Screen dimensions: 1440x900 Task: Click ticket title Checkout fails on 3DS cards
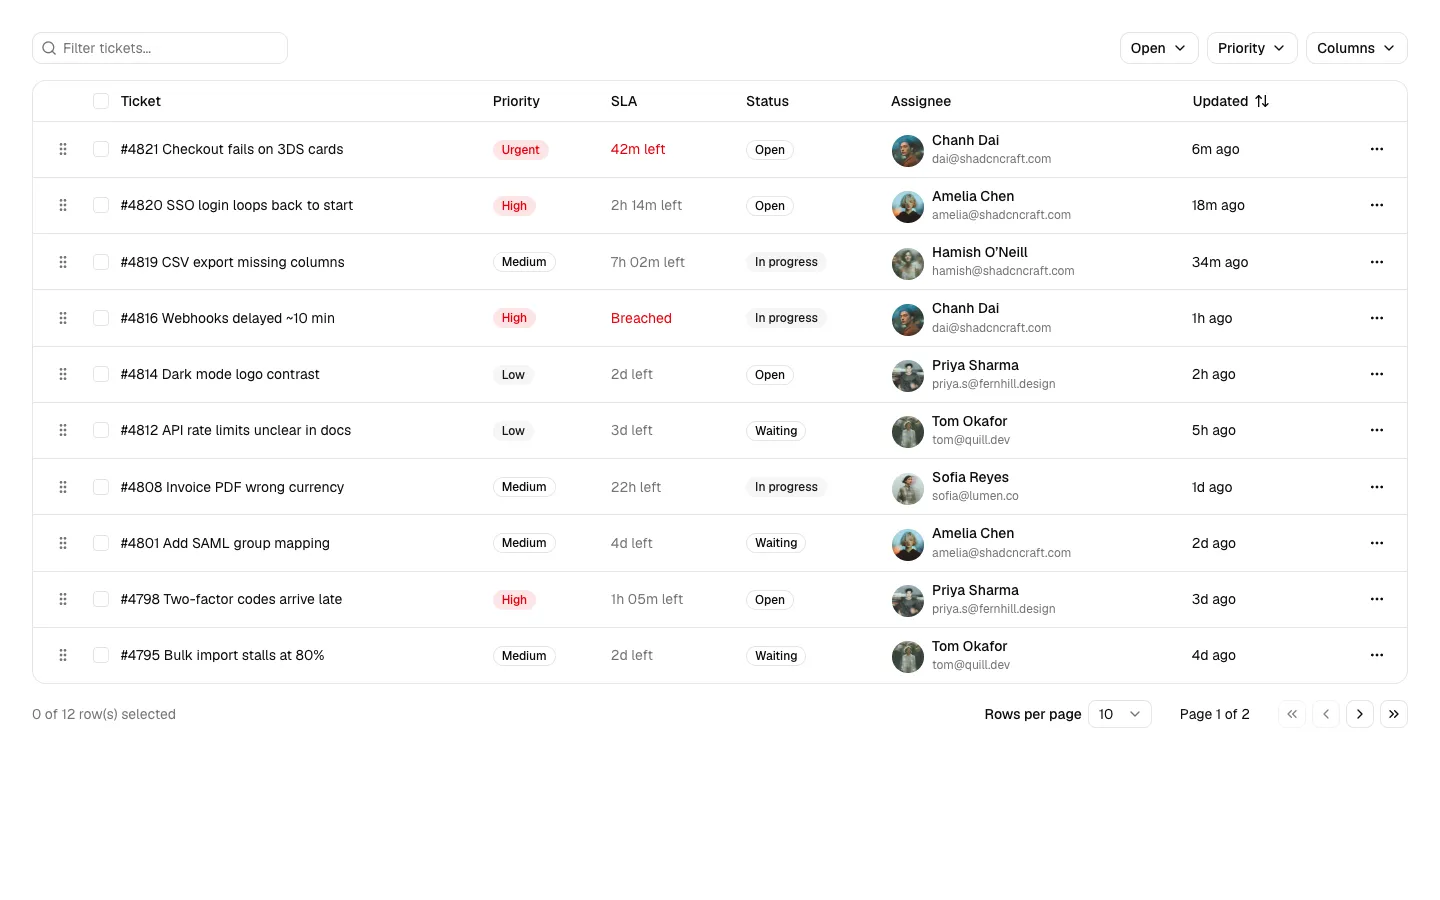(232, 149)
